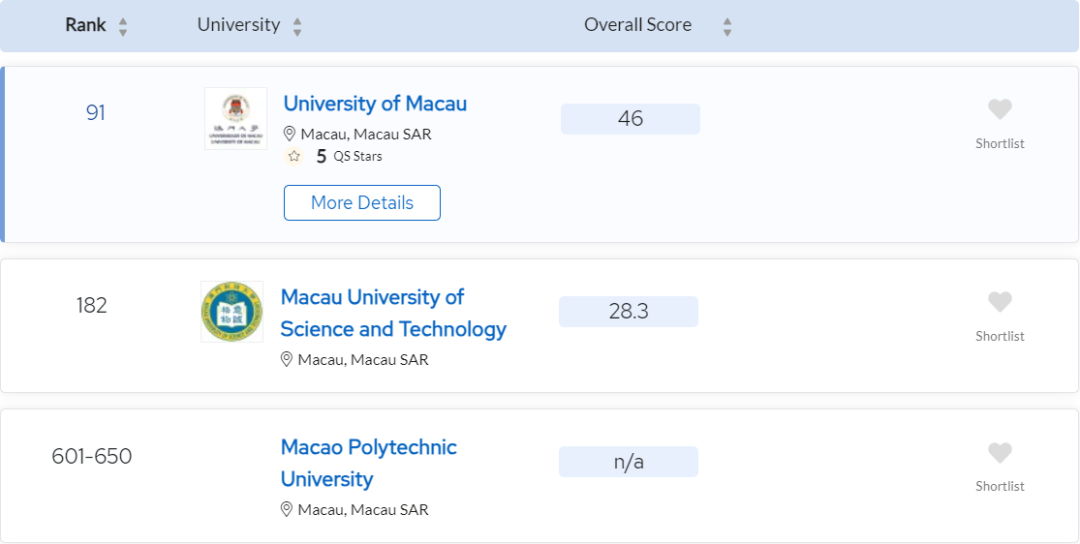Open More Details for University of Macau
1080x544 pixels.
tap(362, 202)
